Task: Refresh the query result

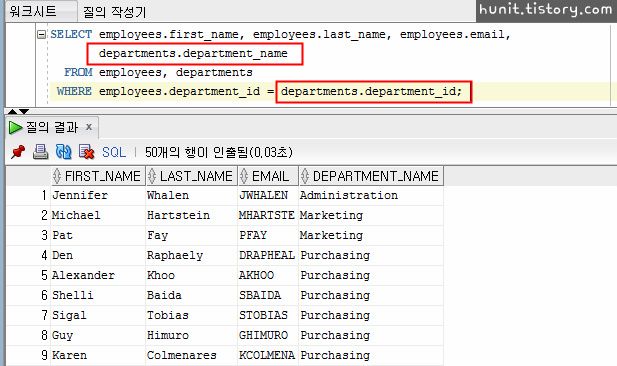Action: click(x=63, y=152)
